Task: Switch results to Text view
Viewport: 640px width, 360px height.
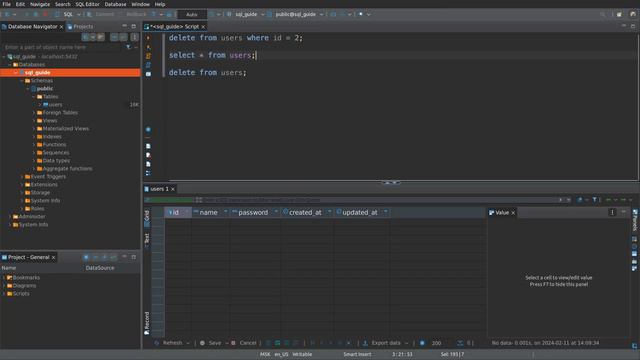Action: click(147, 240)
